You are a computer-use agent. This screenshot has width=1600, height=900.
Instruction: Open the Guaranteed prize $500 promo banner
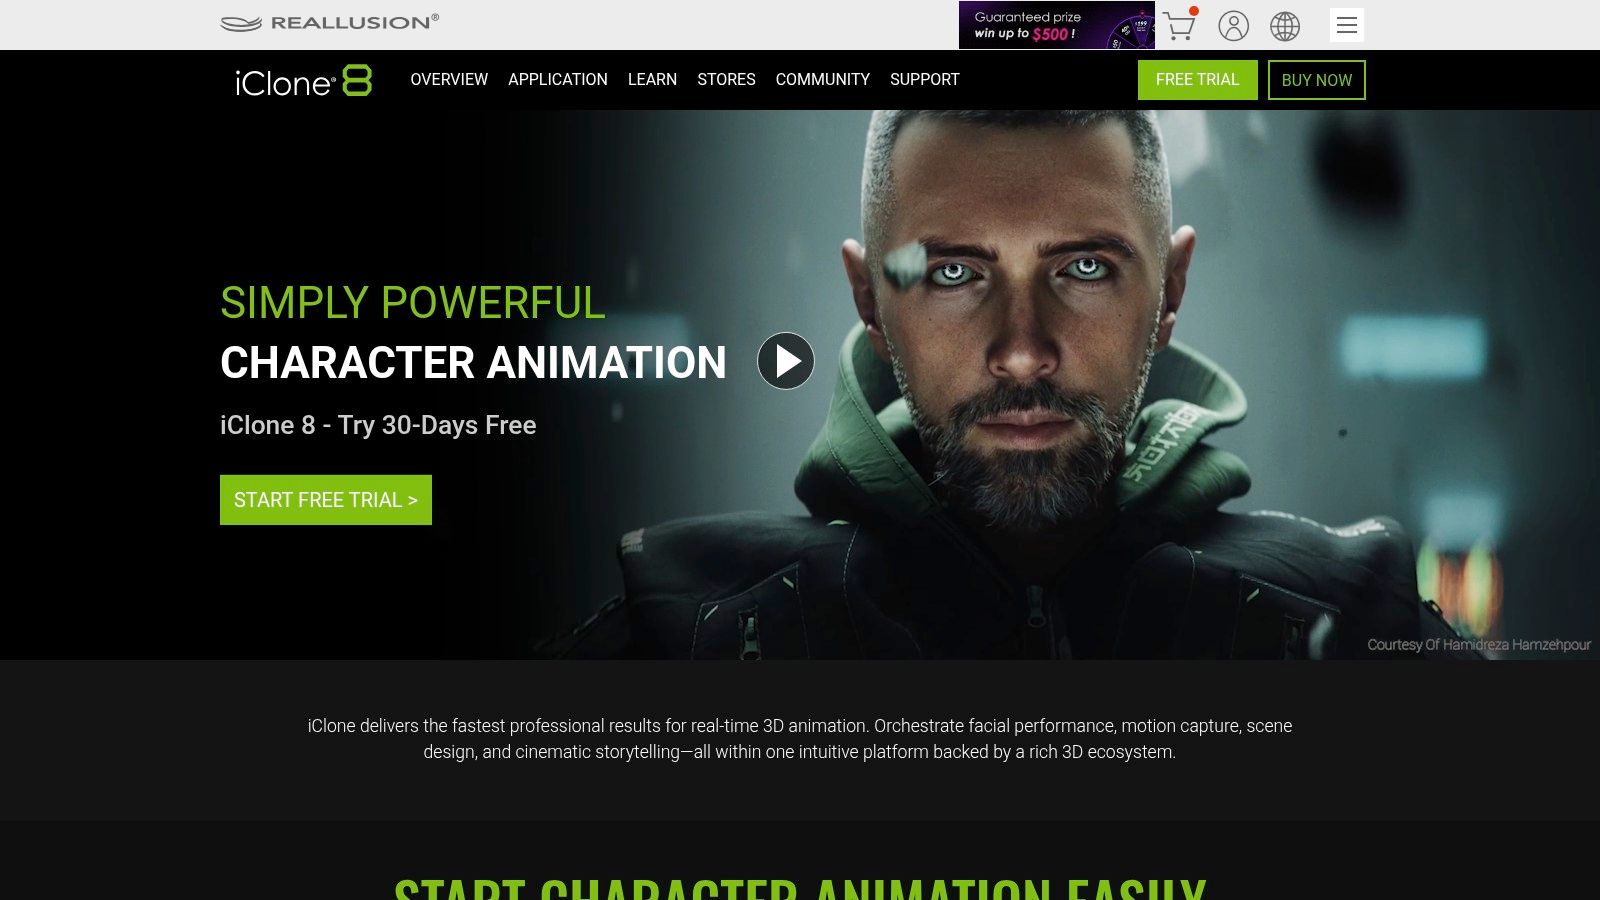[1056, 25]
